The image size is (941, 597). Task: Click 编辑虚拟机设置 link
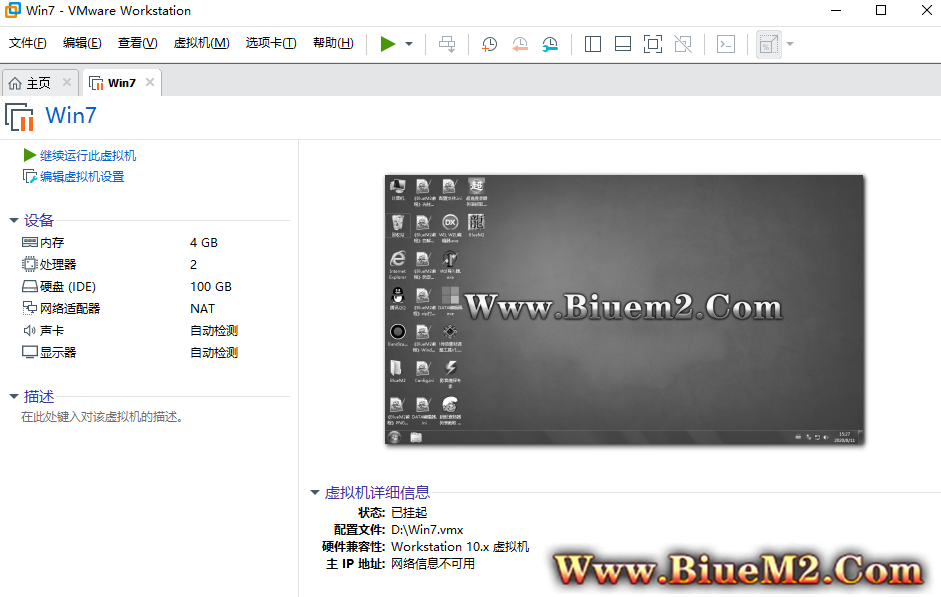[x=81, y=177]
